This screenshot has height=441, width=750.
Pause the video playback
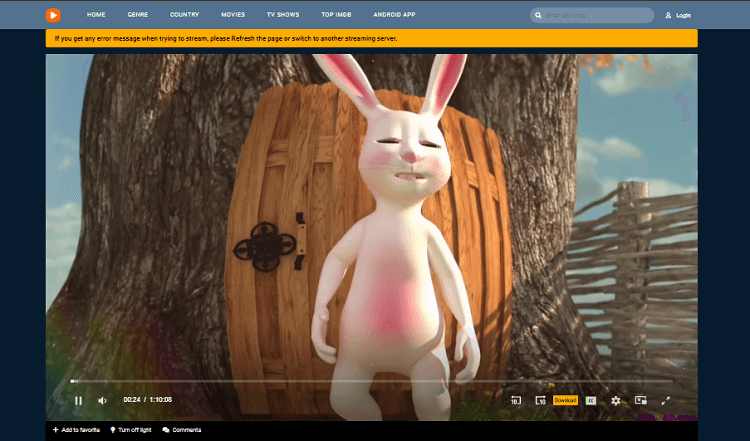pyautogui.click(x=78, y=401)
